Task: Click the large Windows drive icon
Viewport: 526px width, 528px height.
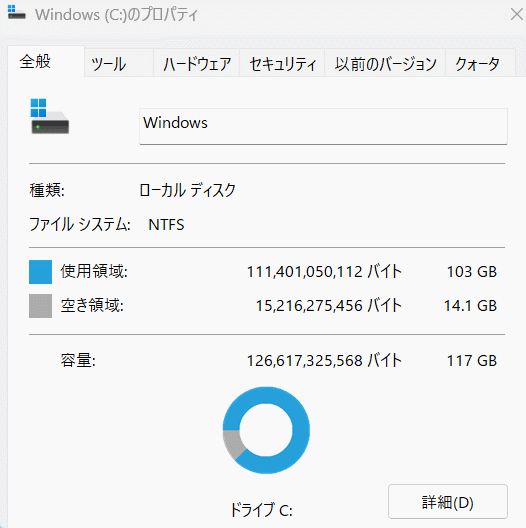Action: pyautogui.click(x=50, y=117)
